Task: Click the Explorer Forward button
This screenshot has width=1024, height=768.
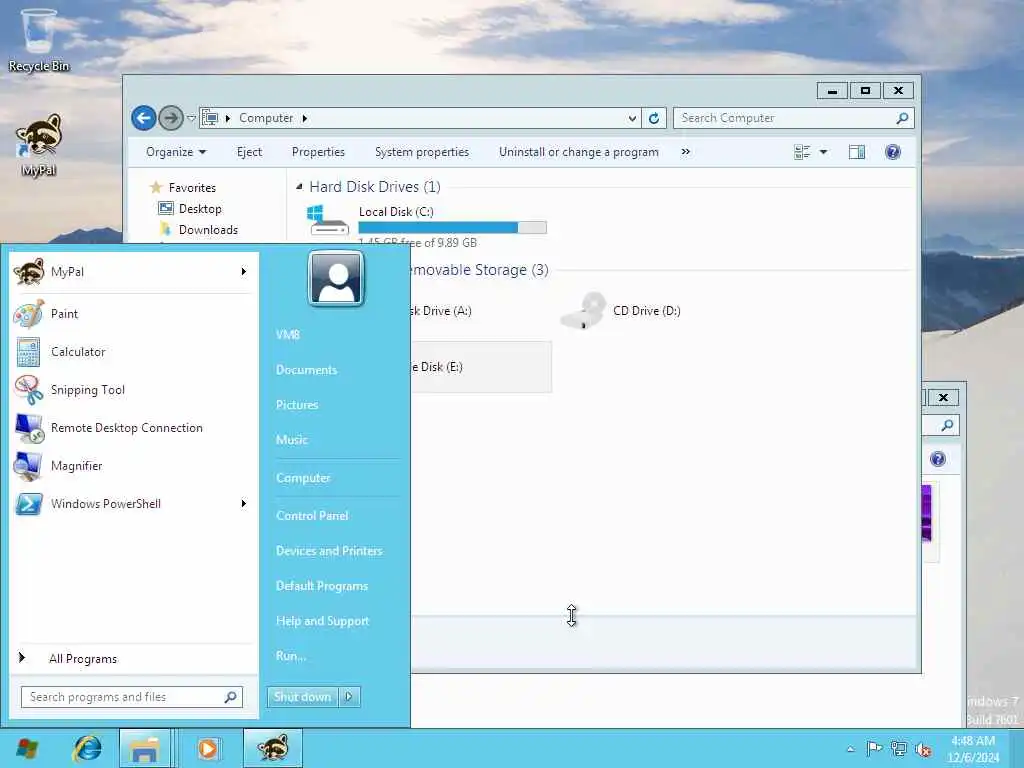Action: (x=170, y=118)
